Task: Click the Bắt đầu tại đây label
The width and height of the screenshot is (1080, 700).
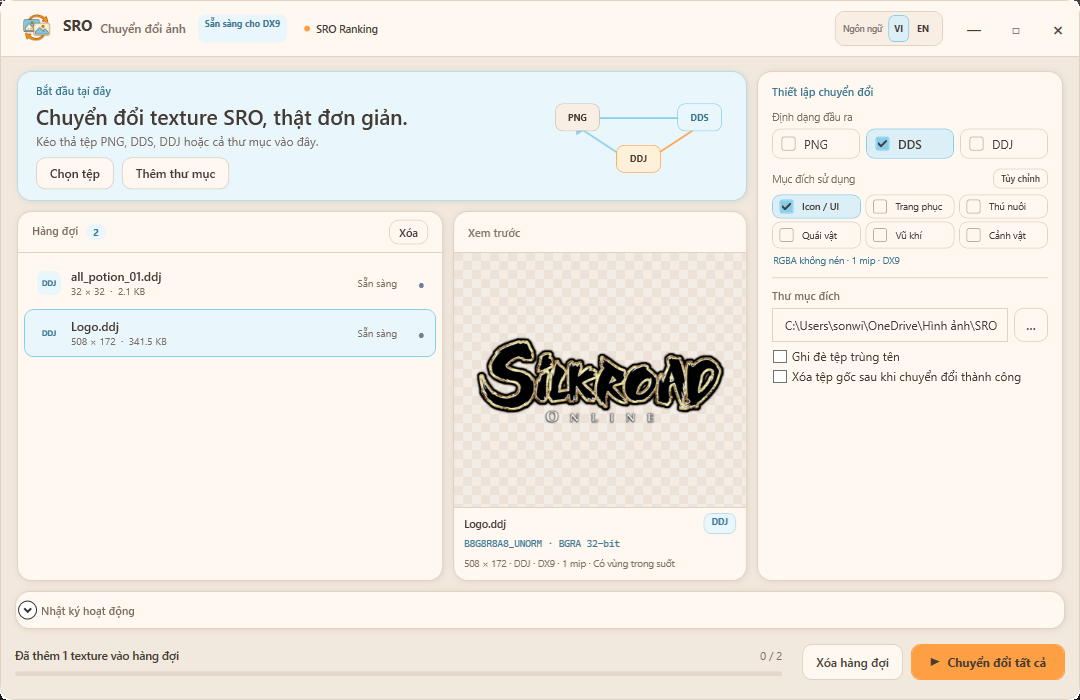Action: (74, 91)
